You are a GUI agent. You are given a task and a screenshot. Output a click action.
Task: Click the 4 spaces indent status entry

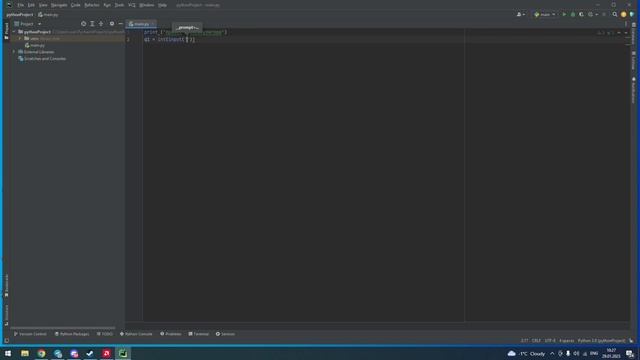click(x=567, y=340)
